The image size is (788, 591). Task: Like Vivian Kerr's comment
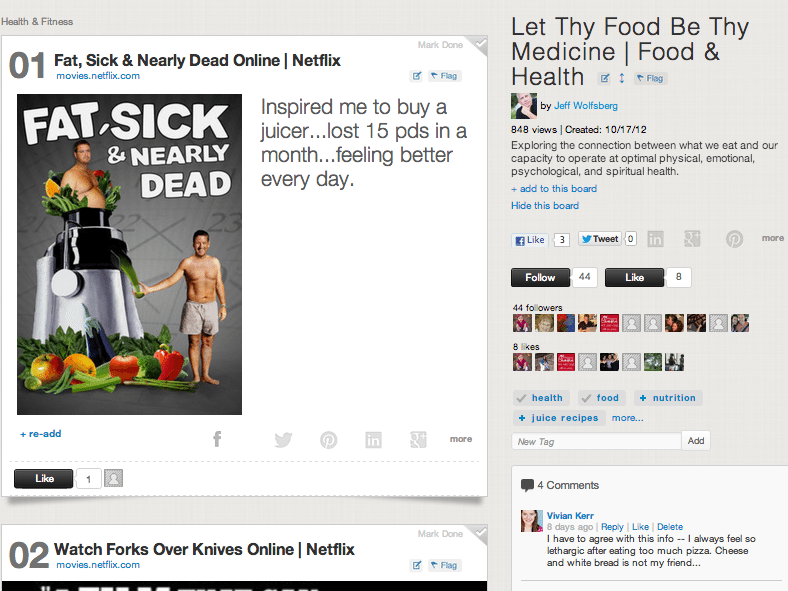click(x=640, y=527)
